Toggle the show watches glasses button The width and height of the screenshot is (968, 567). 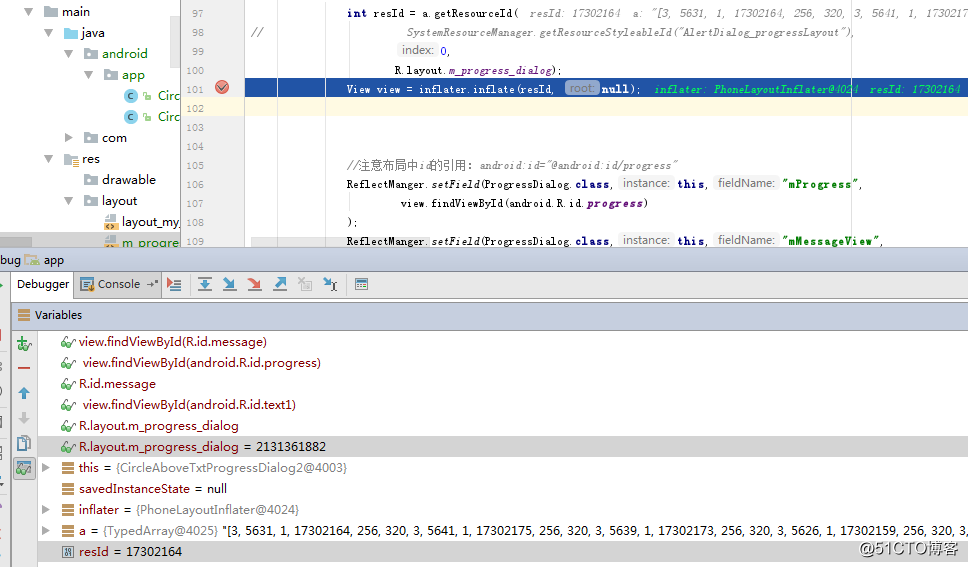point(24,469)
